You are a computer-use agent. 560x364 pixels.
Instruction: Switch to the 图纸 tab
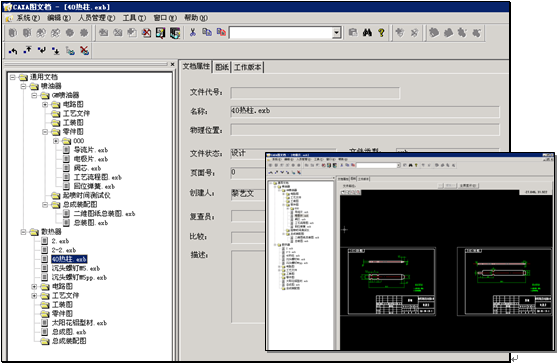click(222, 67)
